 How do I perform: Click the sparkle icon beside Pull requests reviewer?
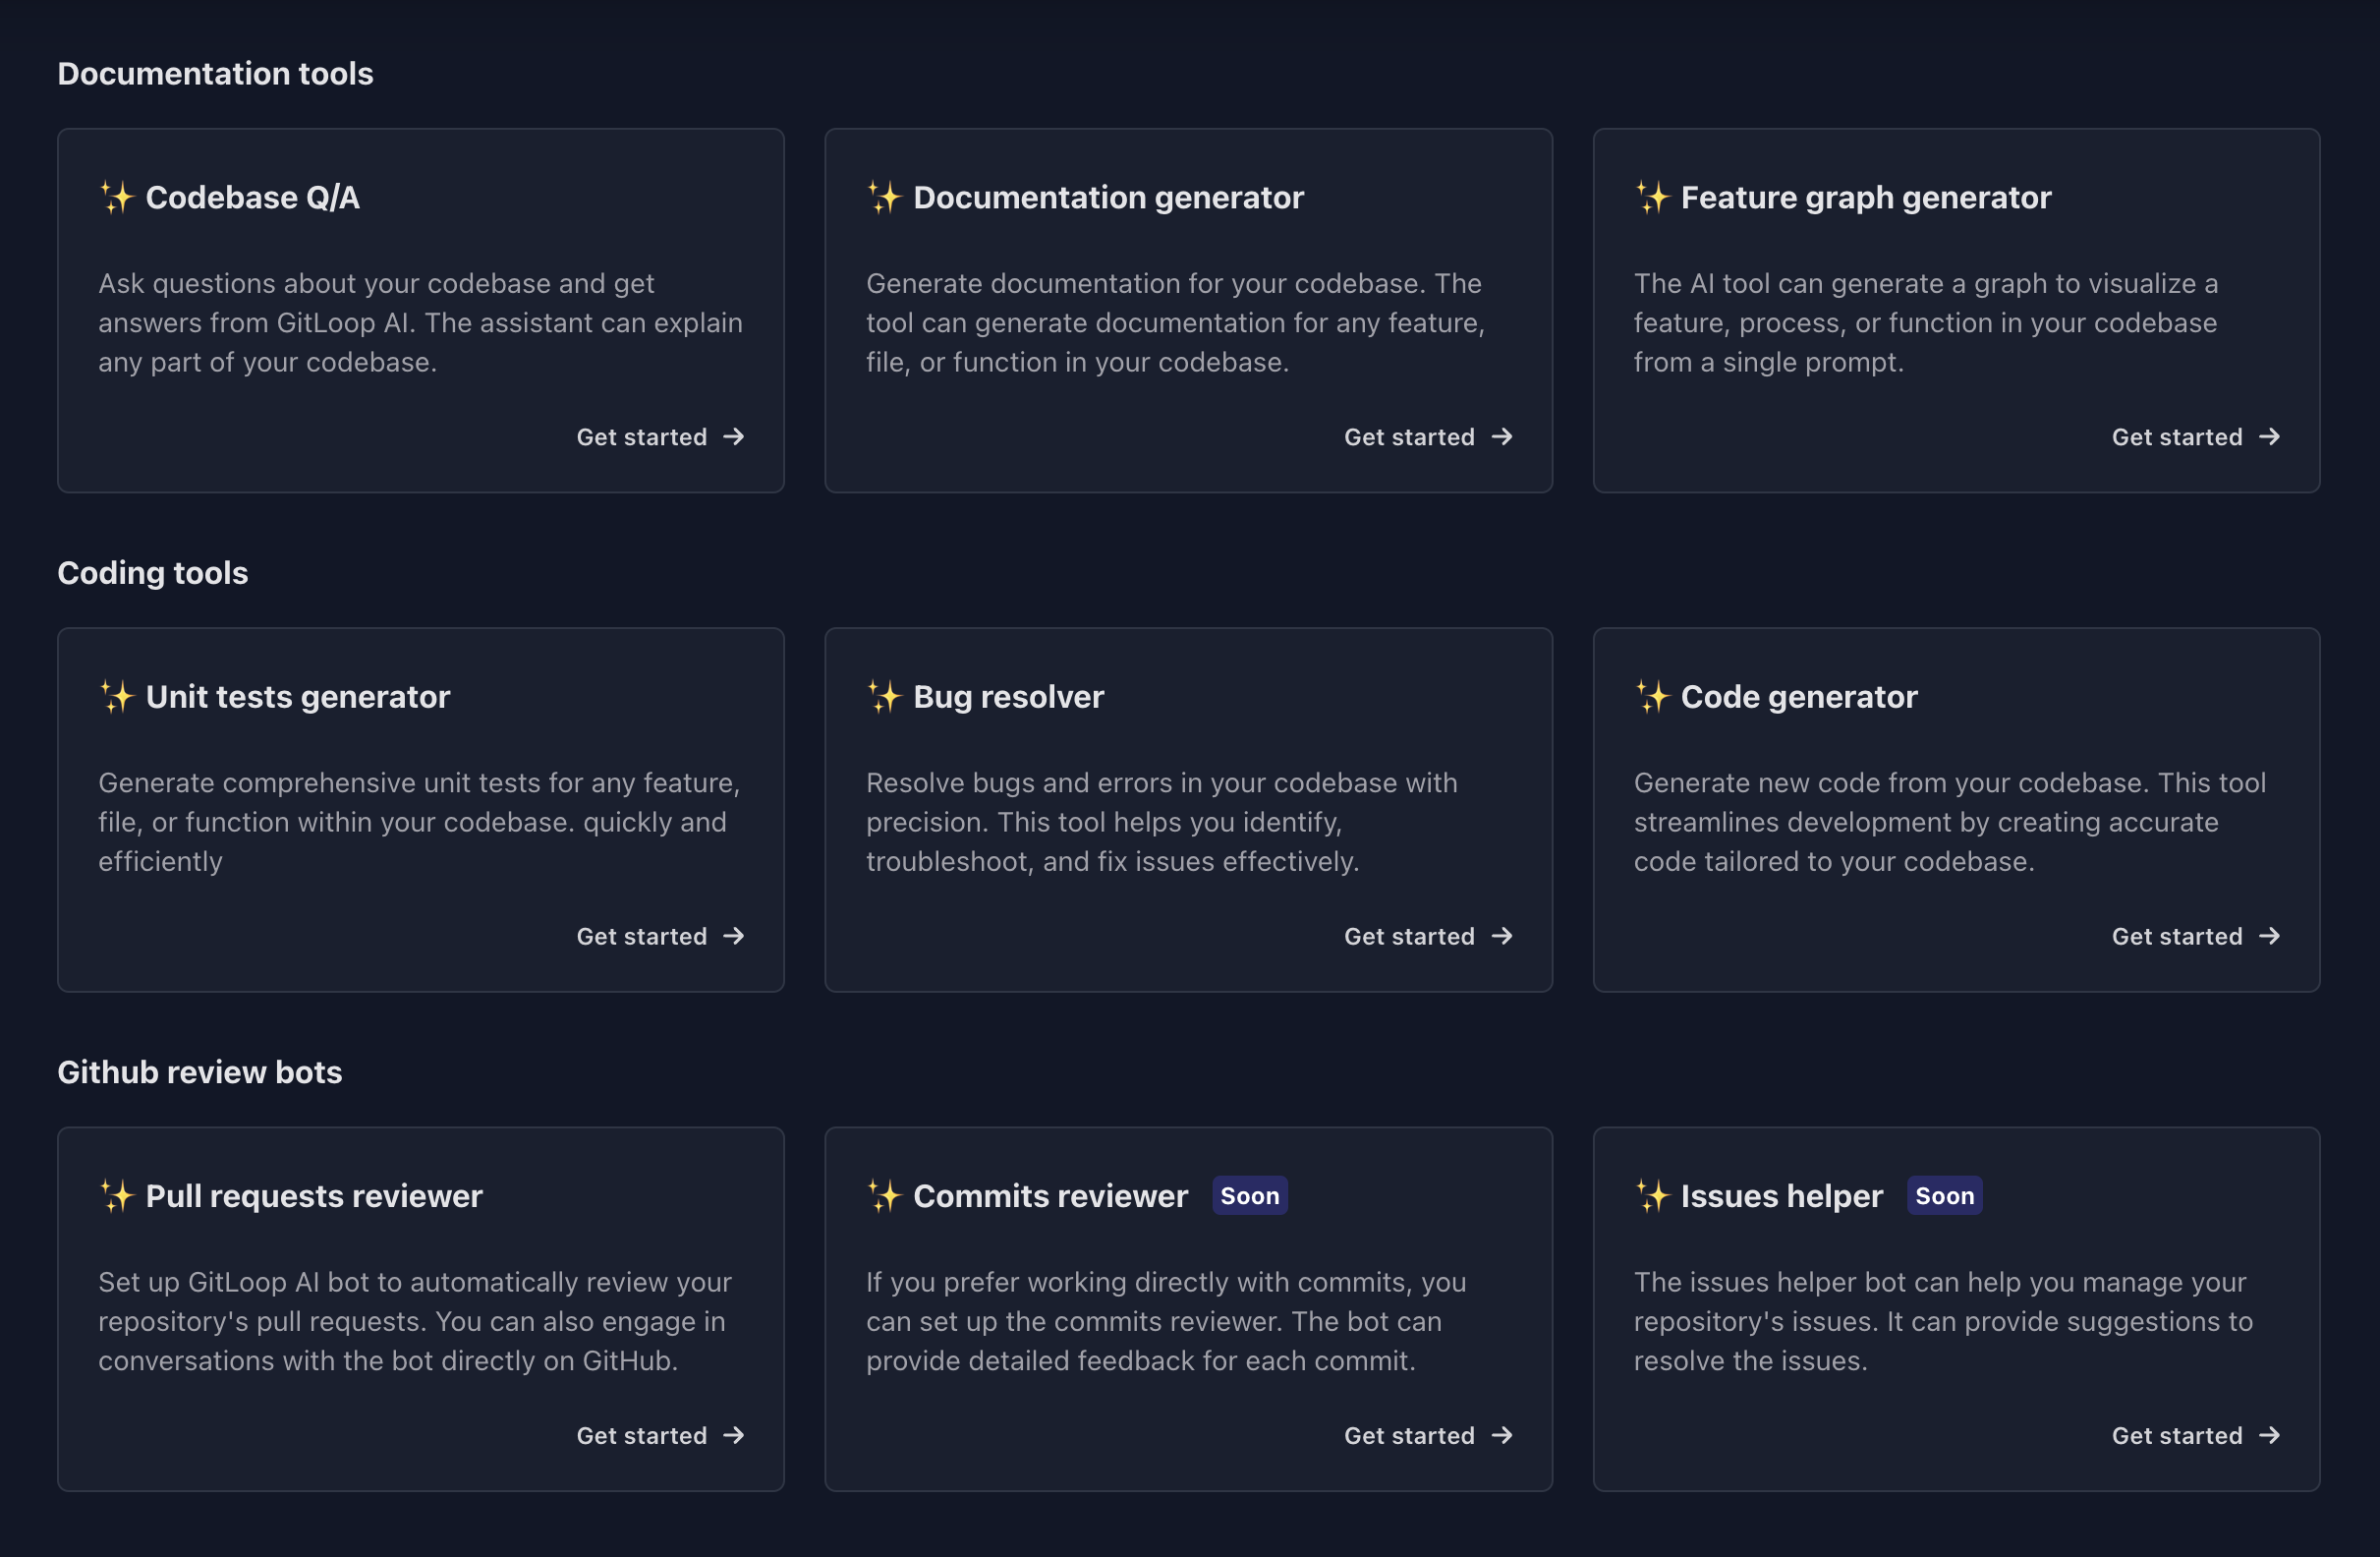(x=117, y=1195)
